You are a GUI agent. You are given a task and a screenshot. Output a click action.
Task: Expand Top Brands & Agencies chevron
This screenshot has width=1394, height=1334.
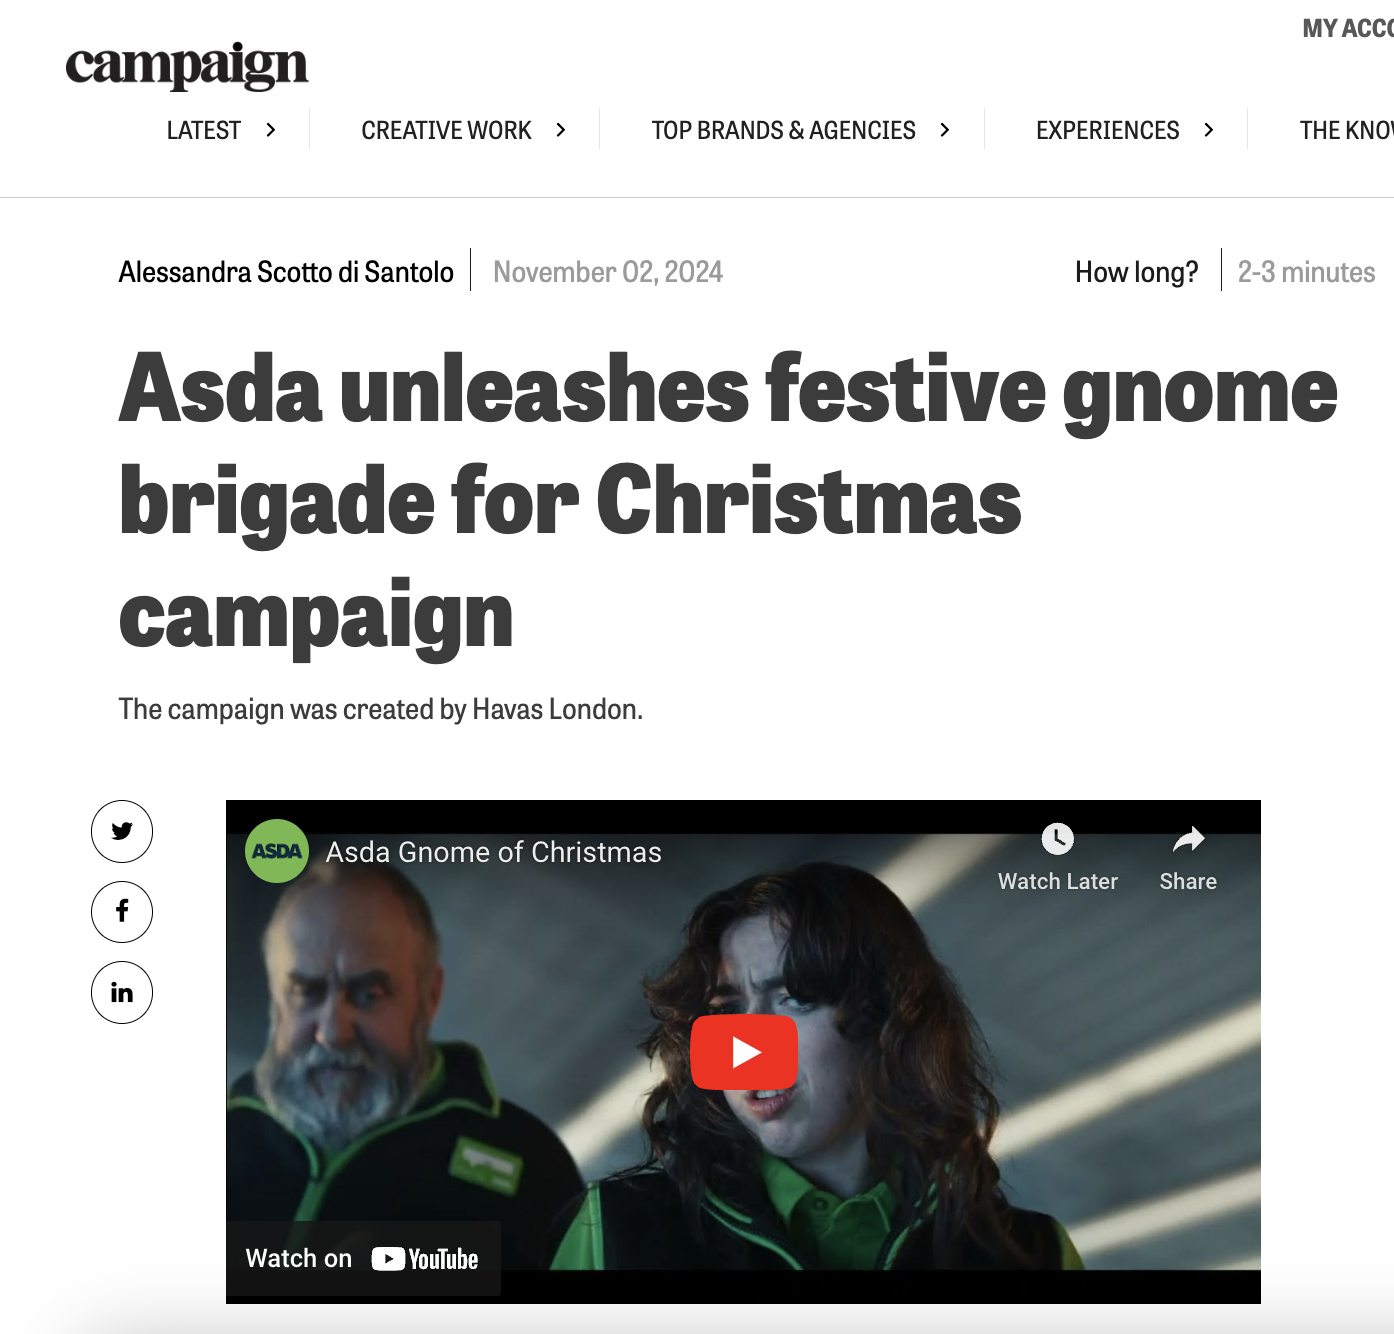coord(945,130)
